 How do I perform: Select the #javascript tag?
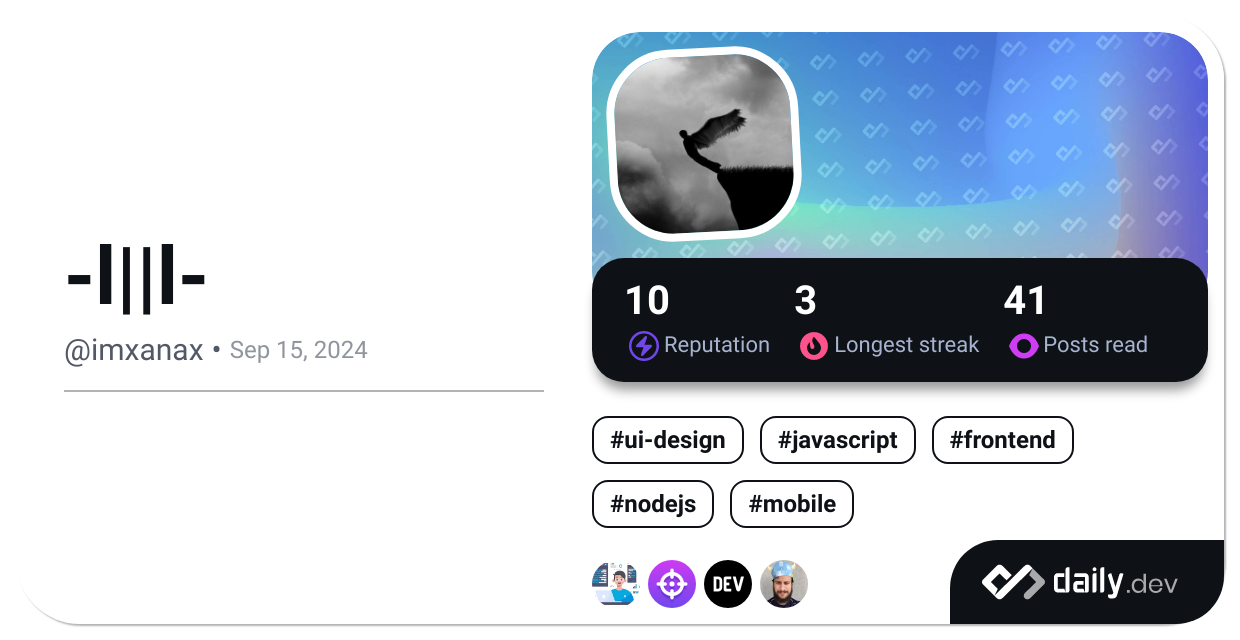pos(838,440)
